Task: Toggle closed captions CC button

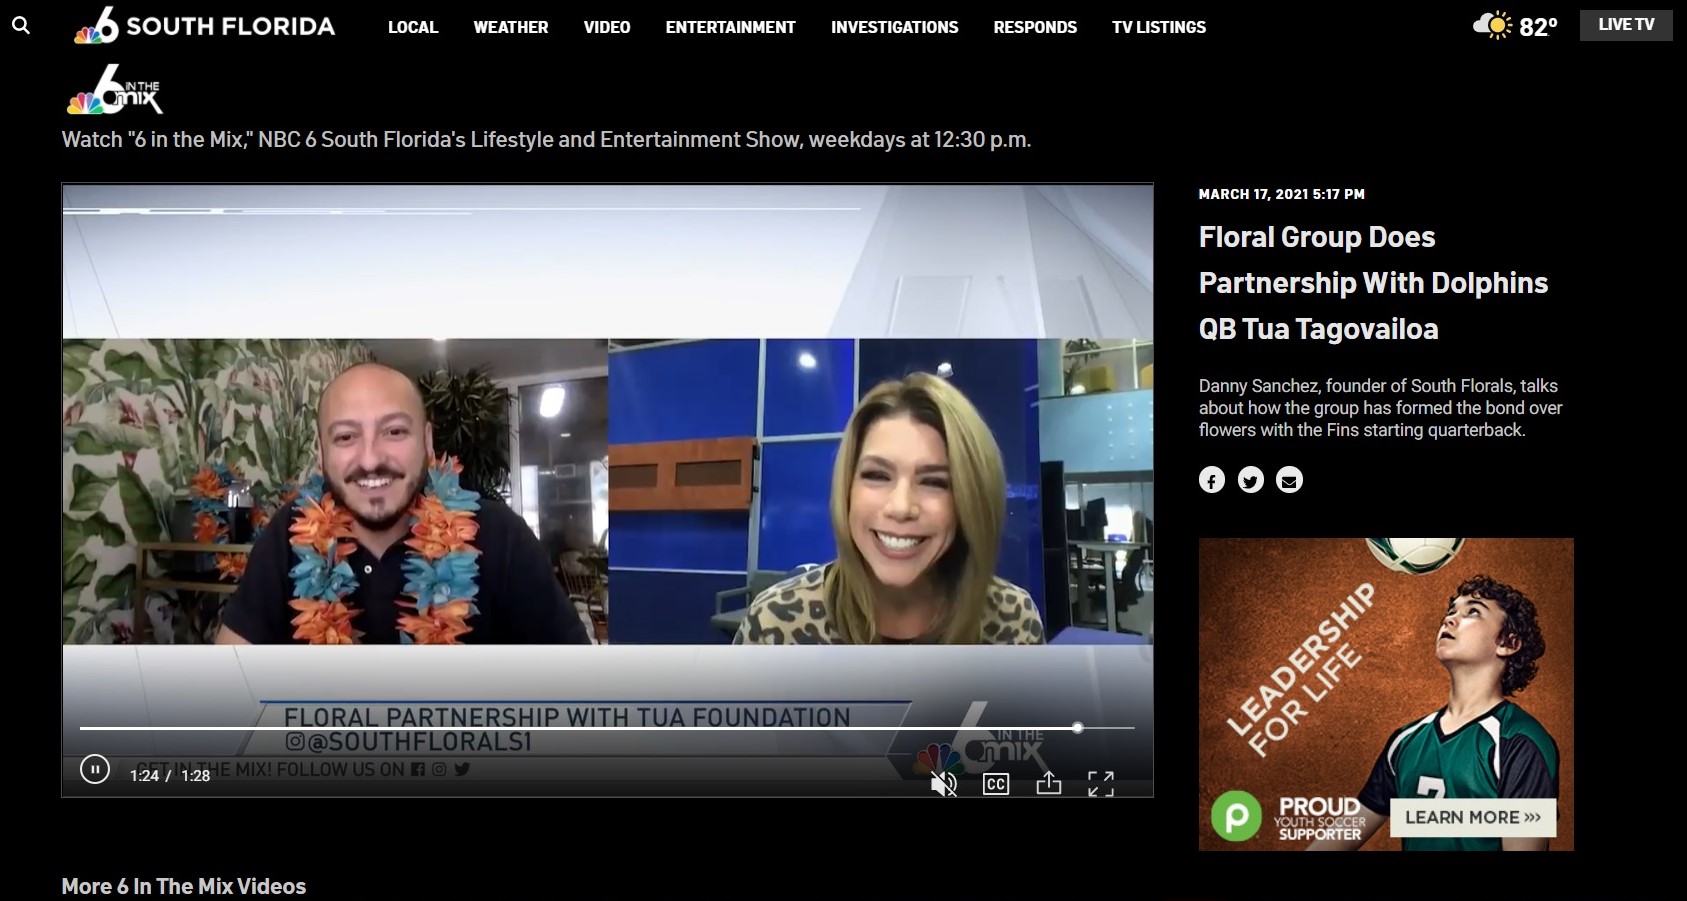Action: click(x=996, y=784)
